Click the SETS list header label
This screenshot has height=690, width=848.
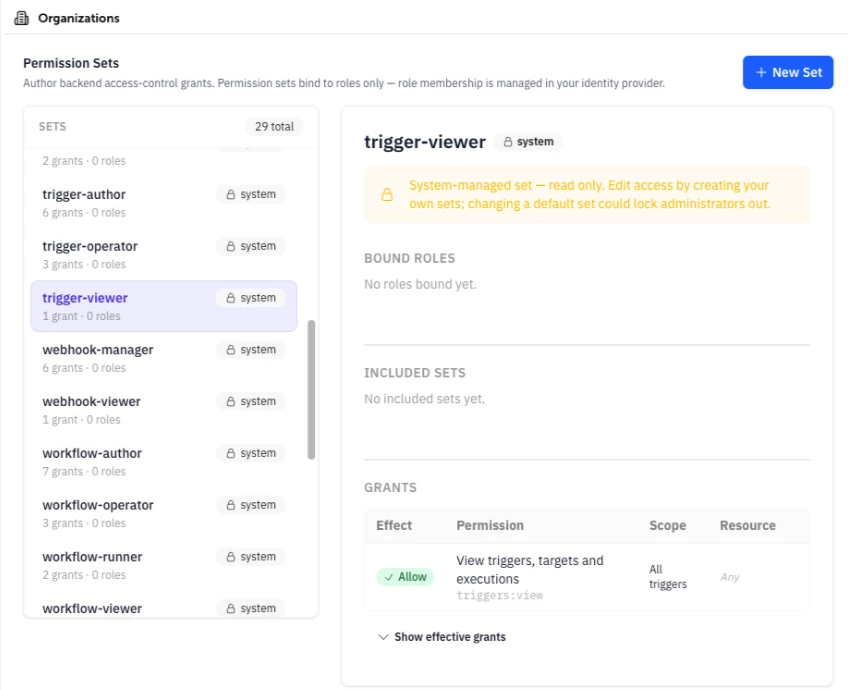coord(52,127)
